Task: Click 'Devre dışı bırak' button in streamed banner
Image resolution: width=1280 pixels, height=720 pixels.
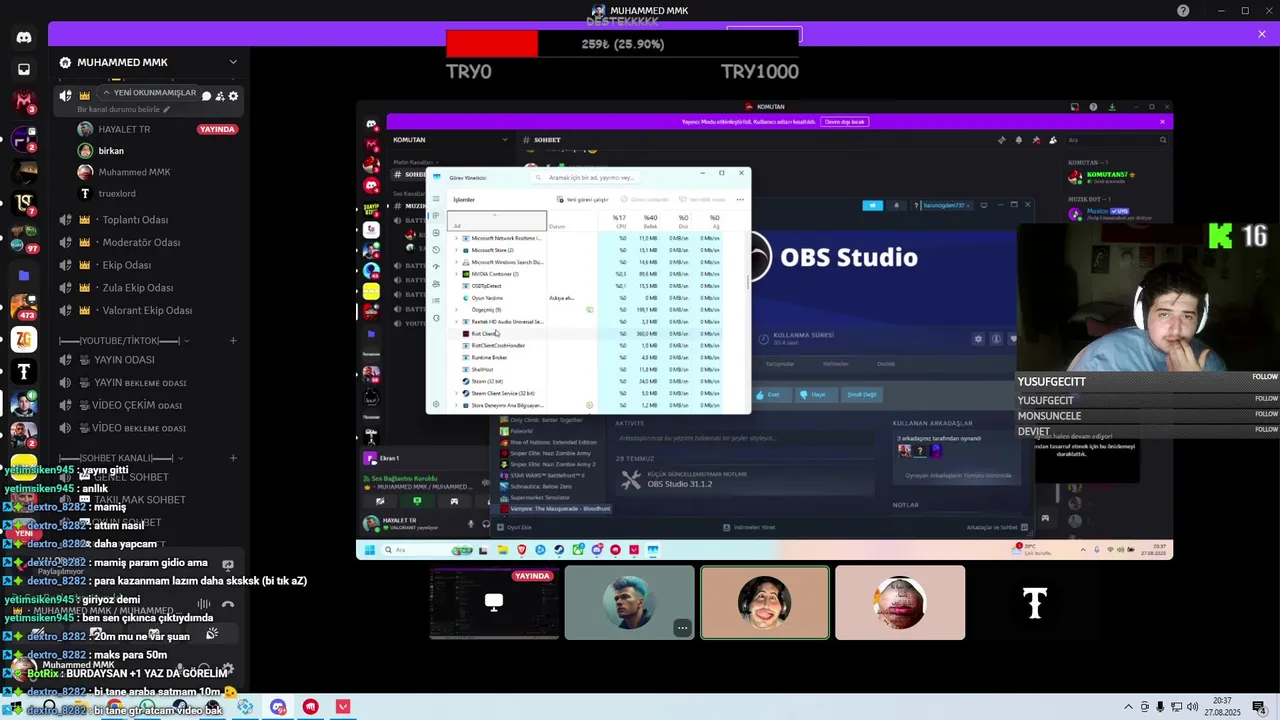Action: point(844,122)
